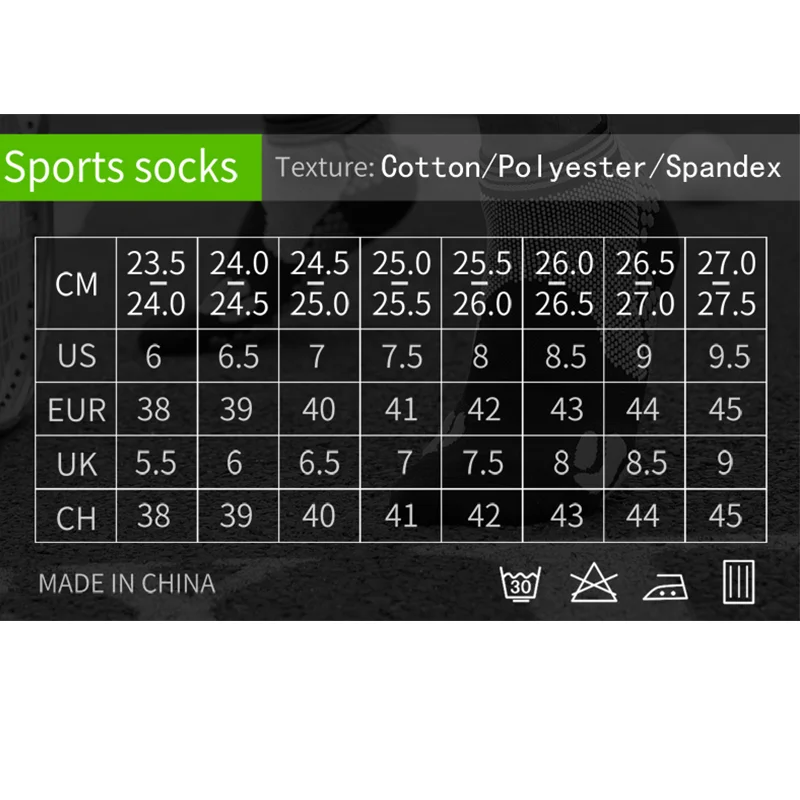The height and width of the screenshot is (800, 800).
Task: Select the CM row header
Action: [77, 285]
